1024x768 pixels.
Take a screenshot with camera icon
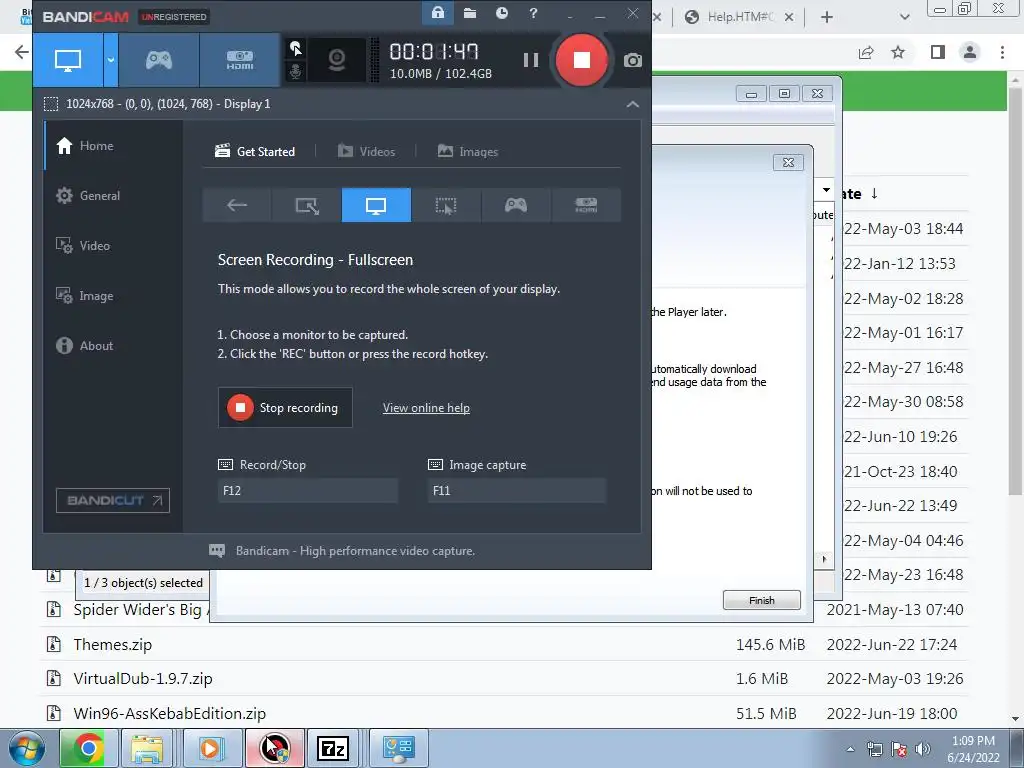click(632, 61)
